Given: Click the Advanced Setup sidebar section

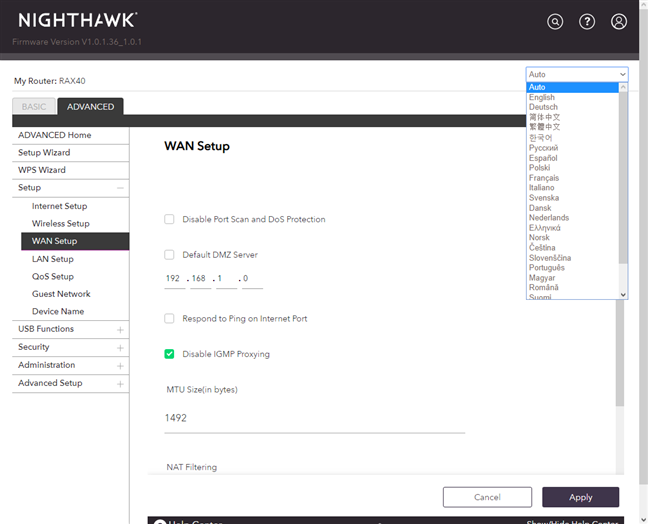Looking at the screenshot, I should 71,383.
